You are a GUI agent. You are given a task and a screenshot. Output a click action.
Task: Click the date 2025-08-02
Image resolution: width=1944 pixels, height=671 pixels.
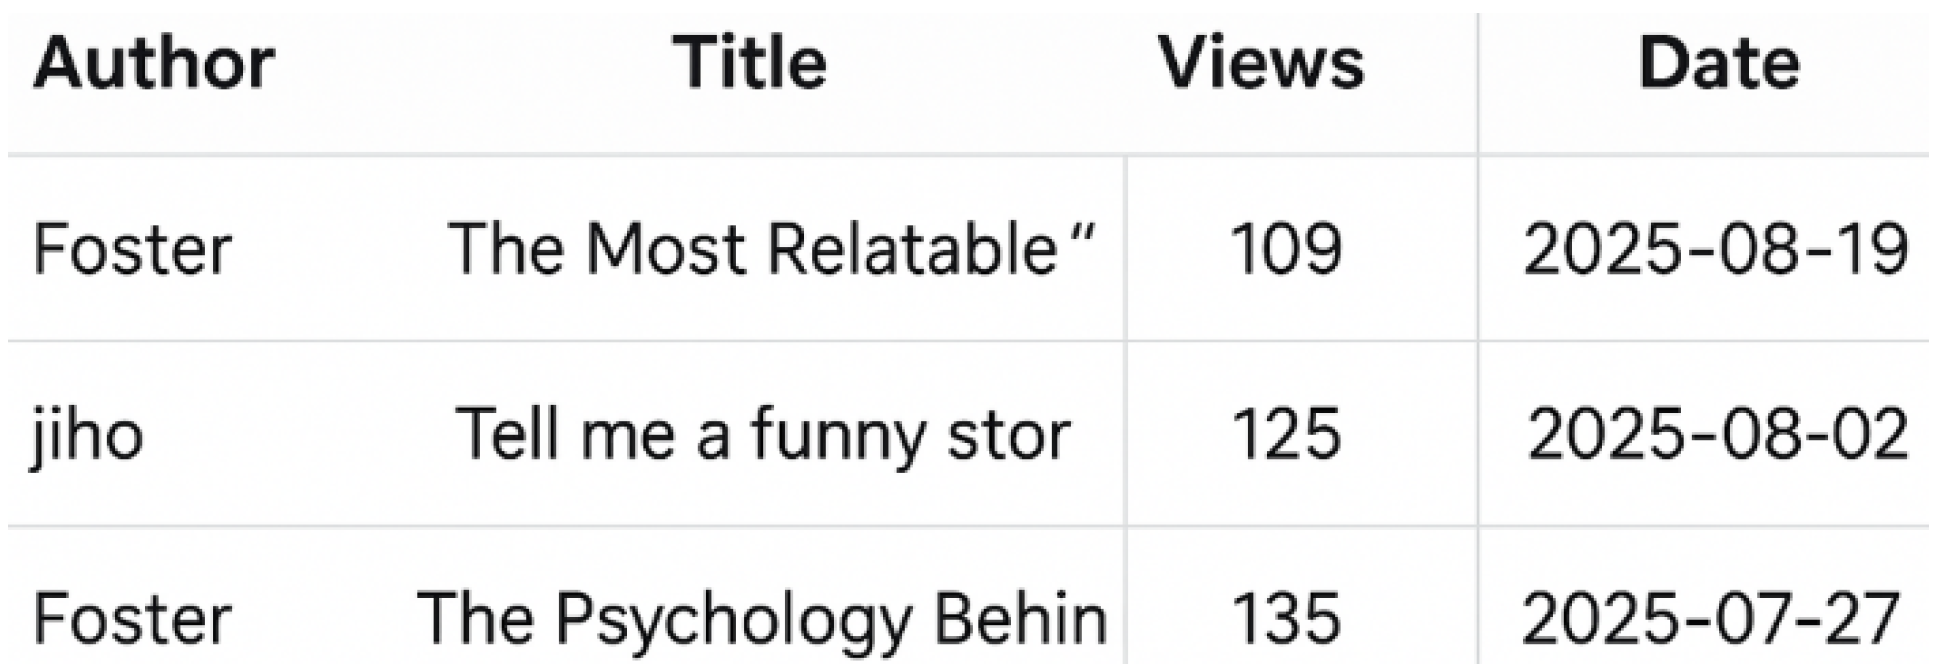pyautogui.click(x=1717, y=435)
